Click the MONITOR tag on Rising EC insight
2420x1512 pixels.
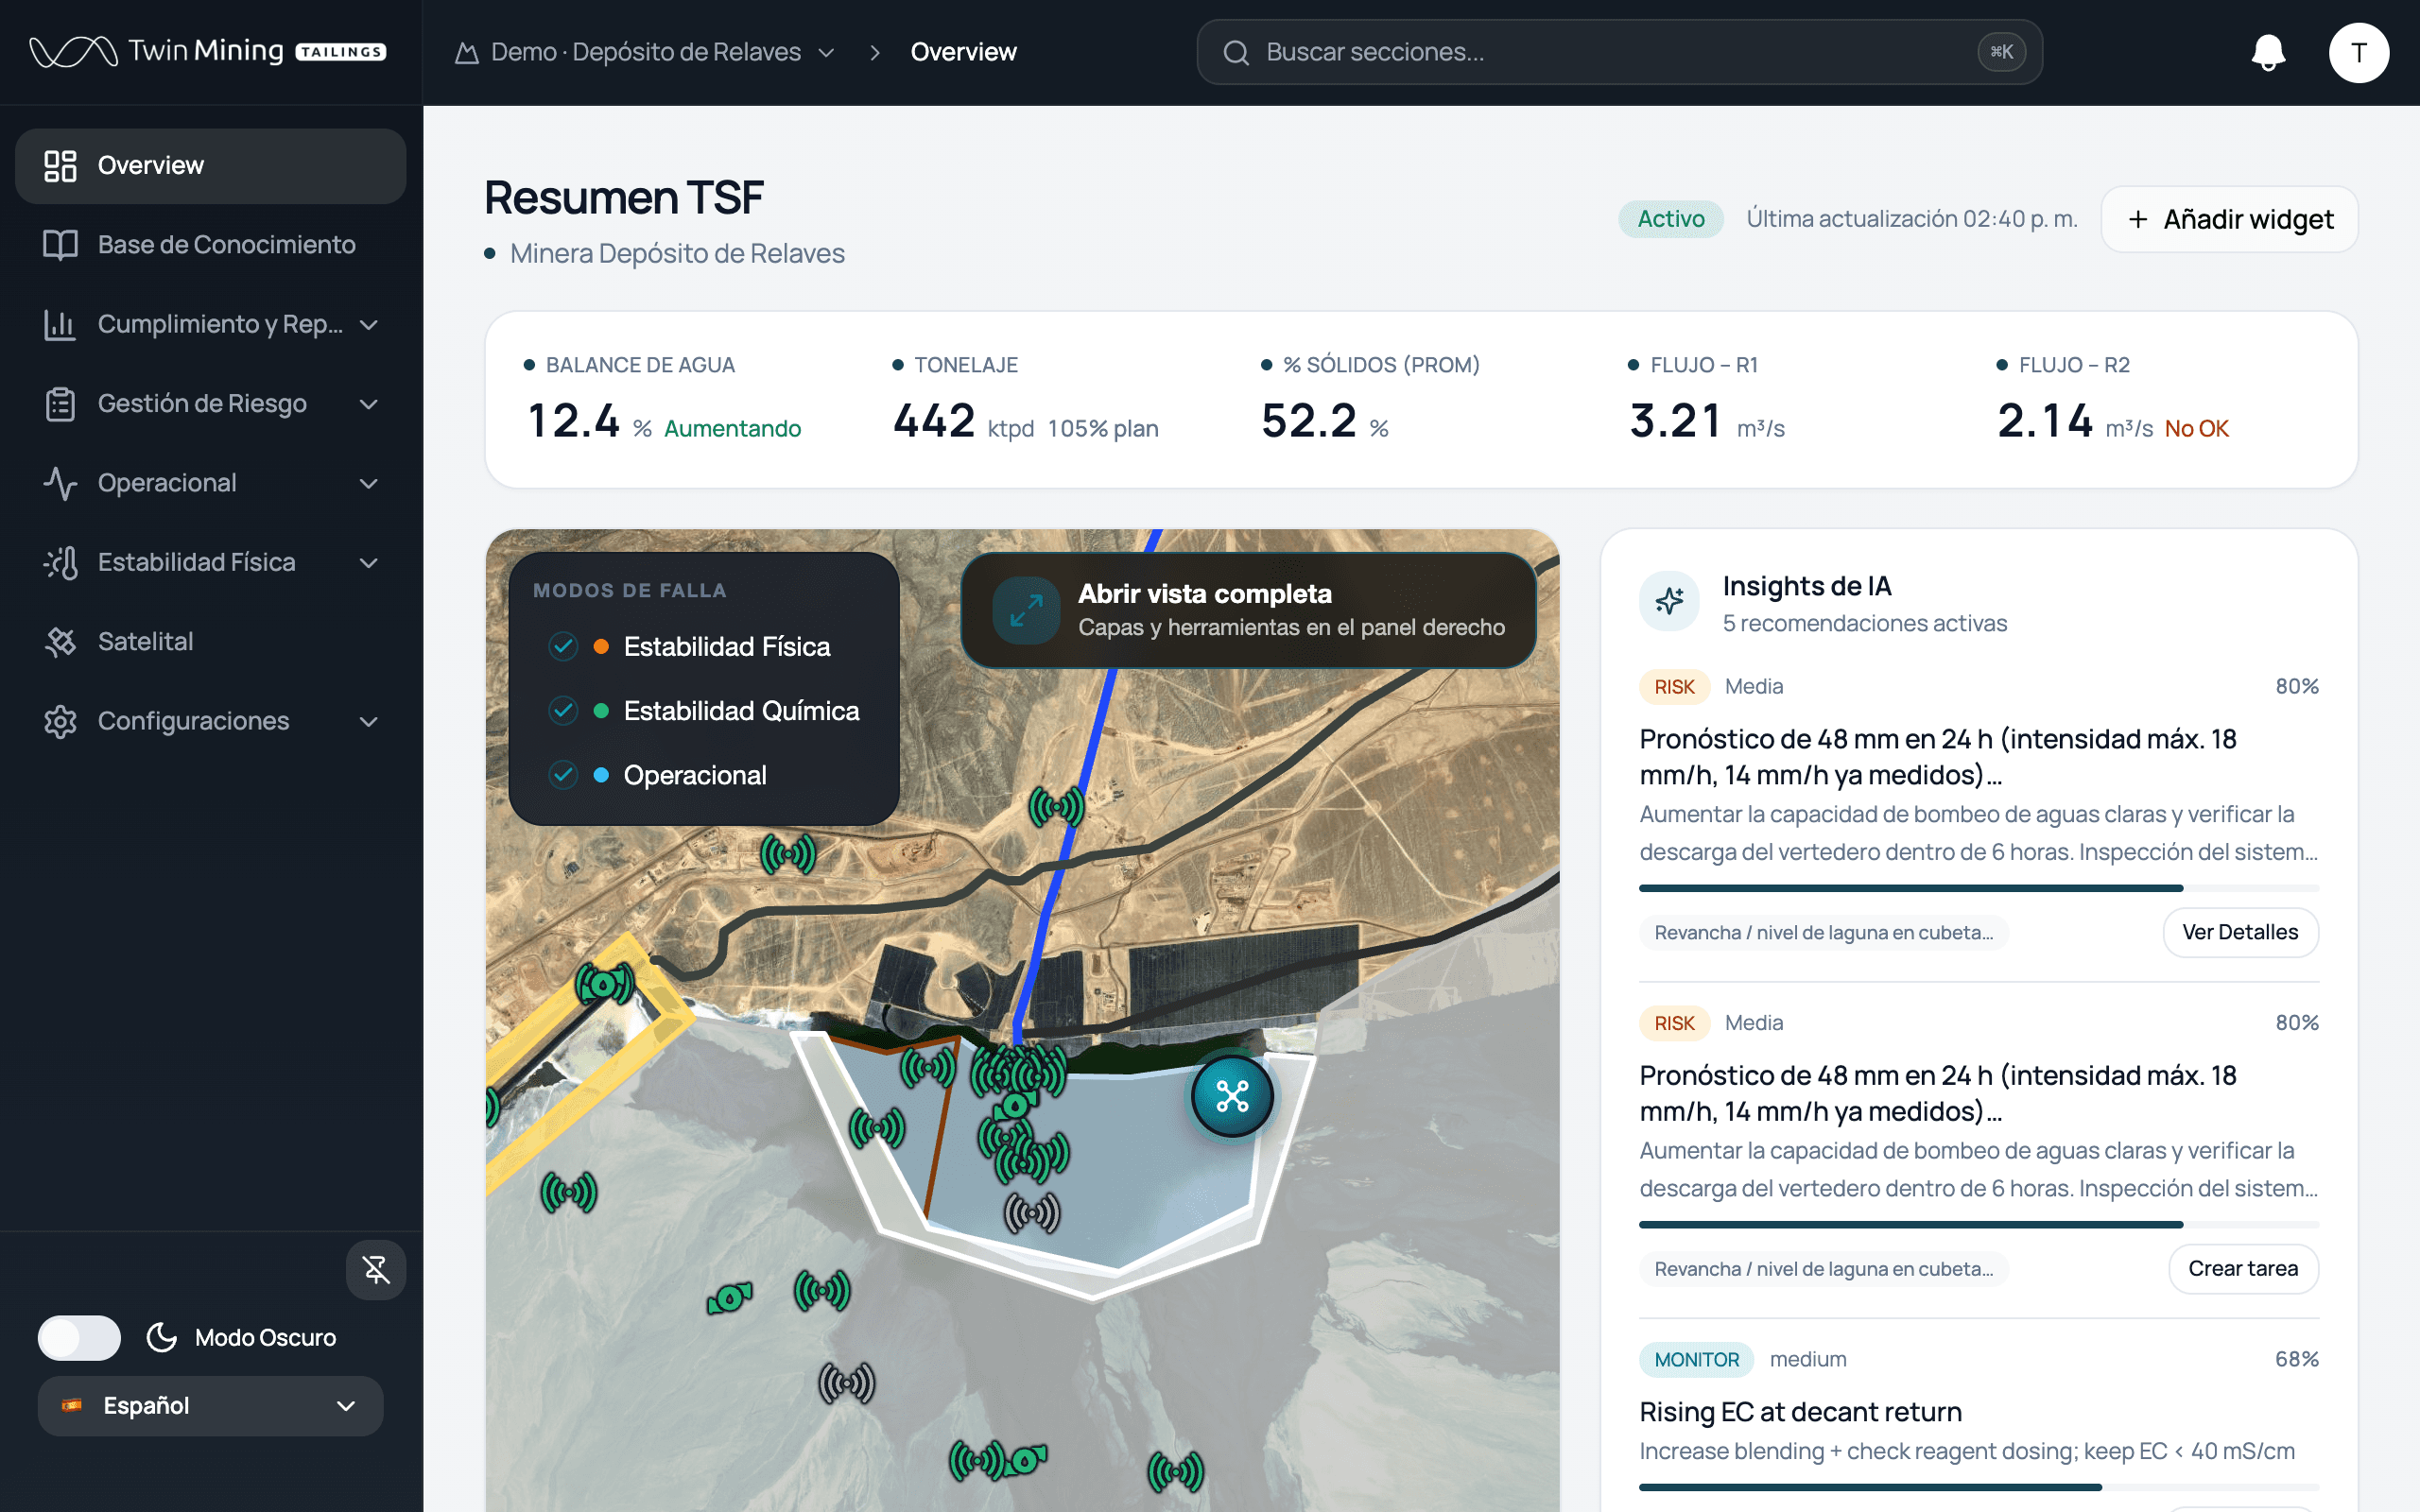1696,1360
